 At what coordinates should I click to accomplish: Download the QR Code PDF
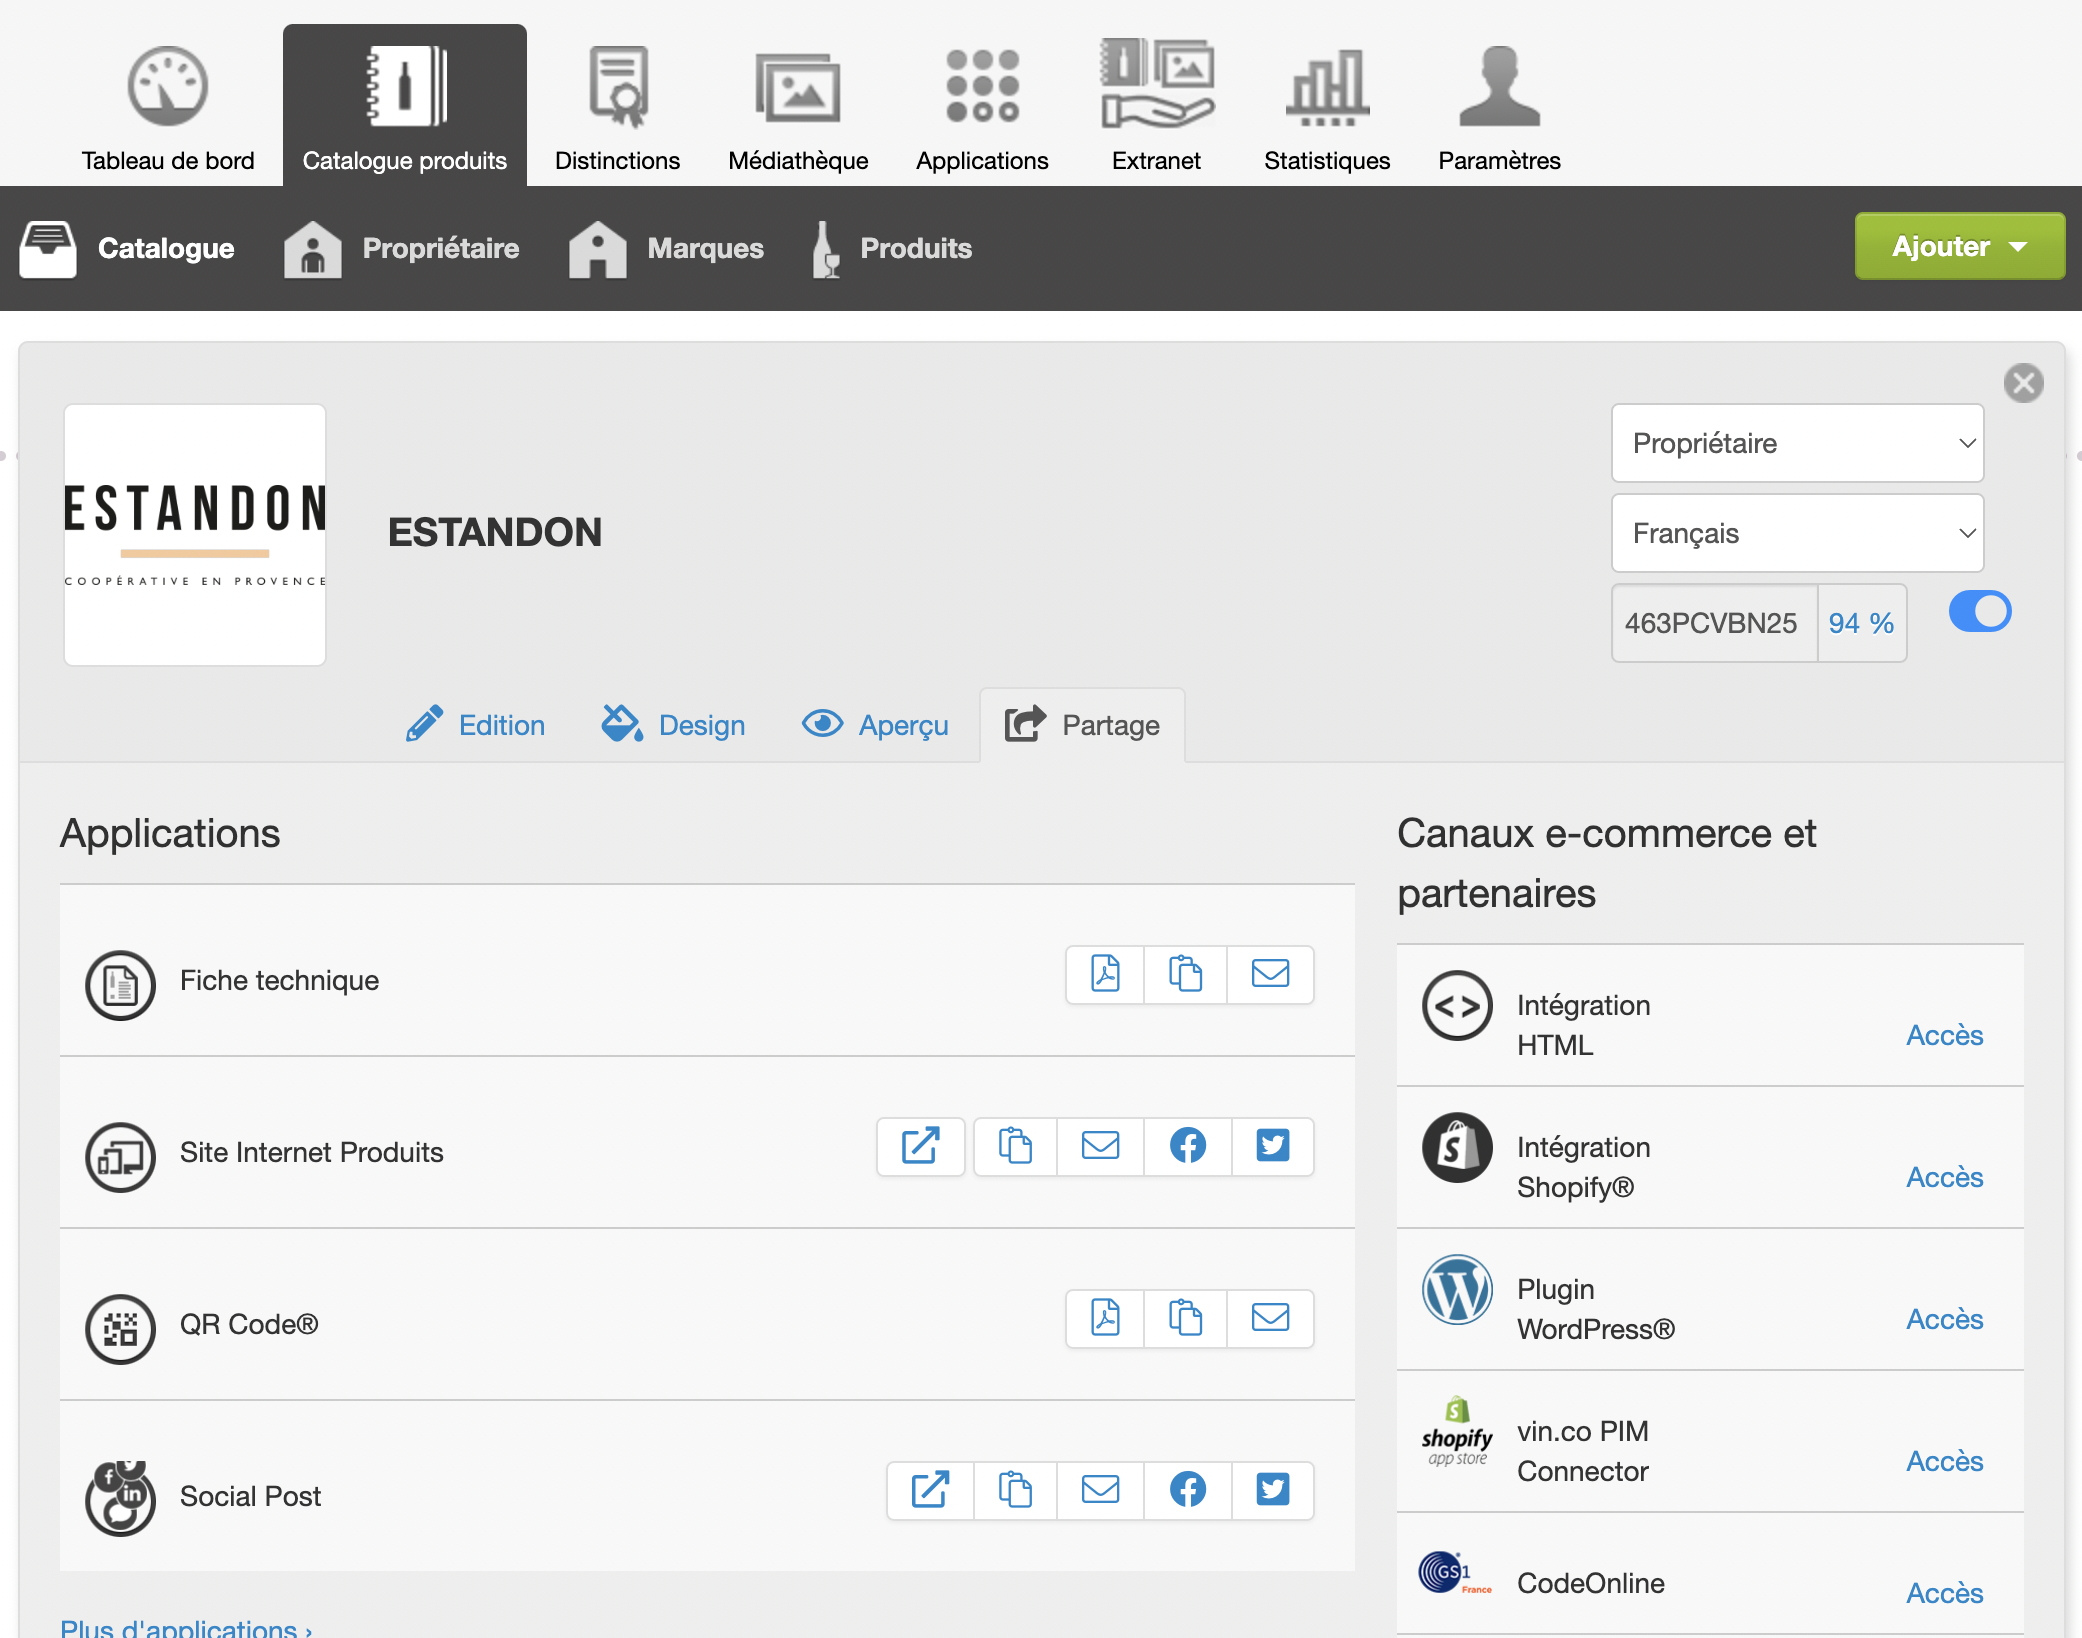[1105, 1318]
